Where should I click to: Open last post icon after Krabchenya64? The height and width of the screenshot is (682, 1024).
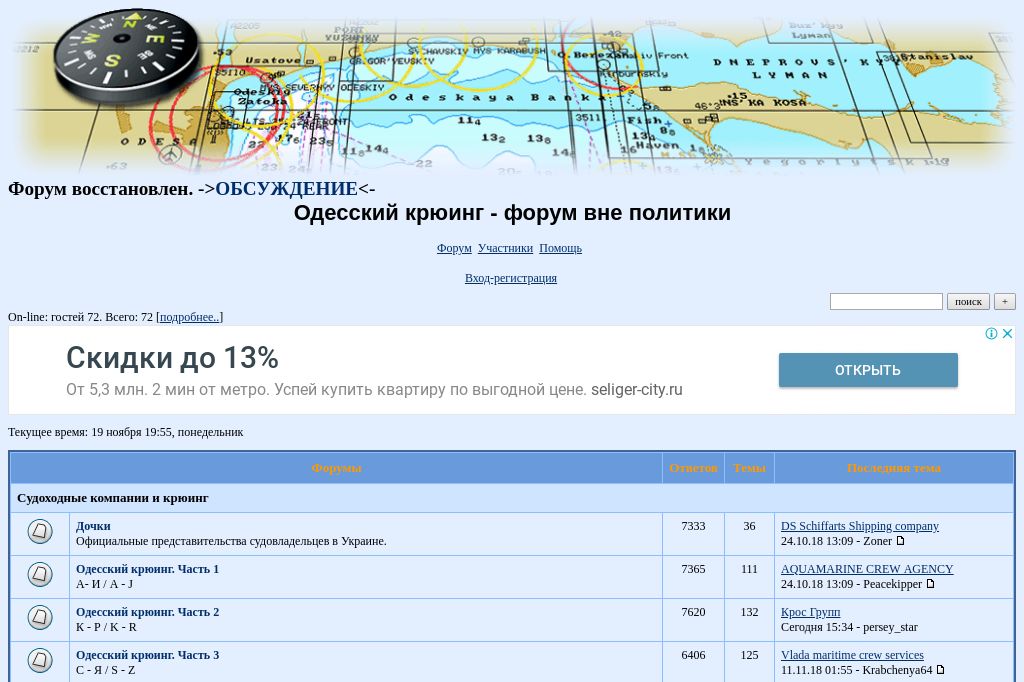[940, 670]
